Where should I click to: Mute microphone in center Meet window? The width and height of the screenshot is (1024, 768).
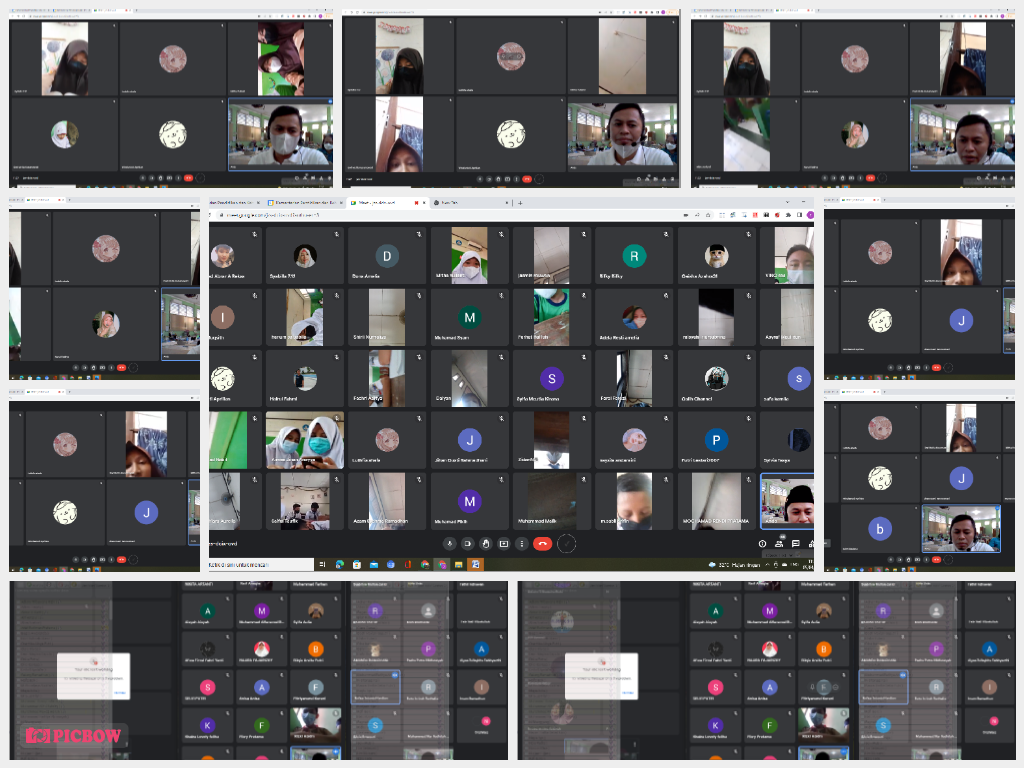click(451, 543)
